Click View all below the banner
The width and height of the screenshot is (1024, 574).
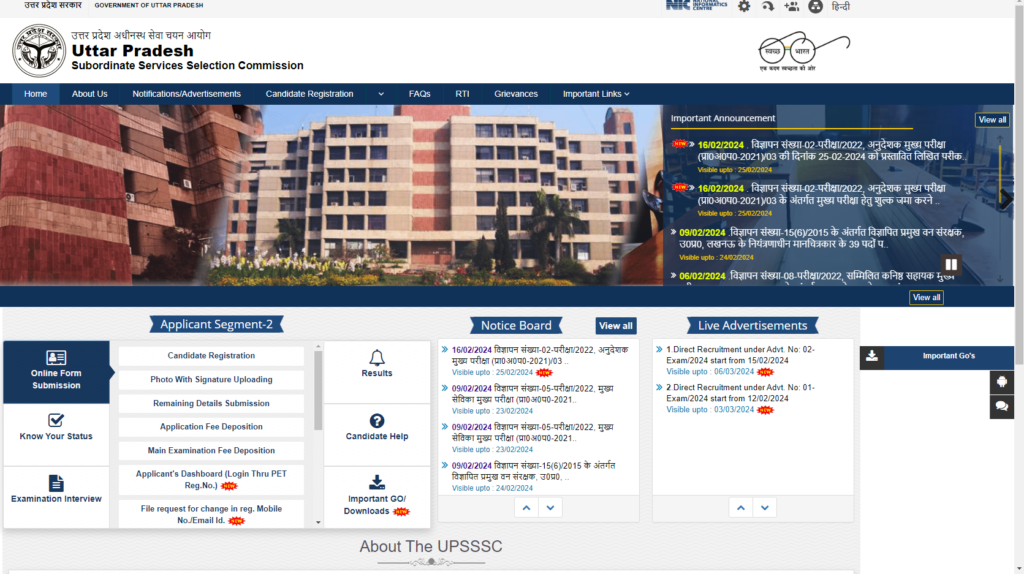pos(926,297)
